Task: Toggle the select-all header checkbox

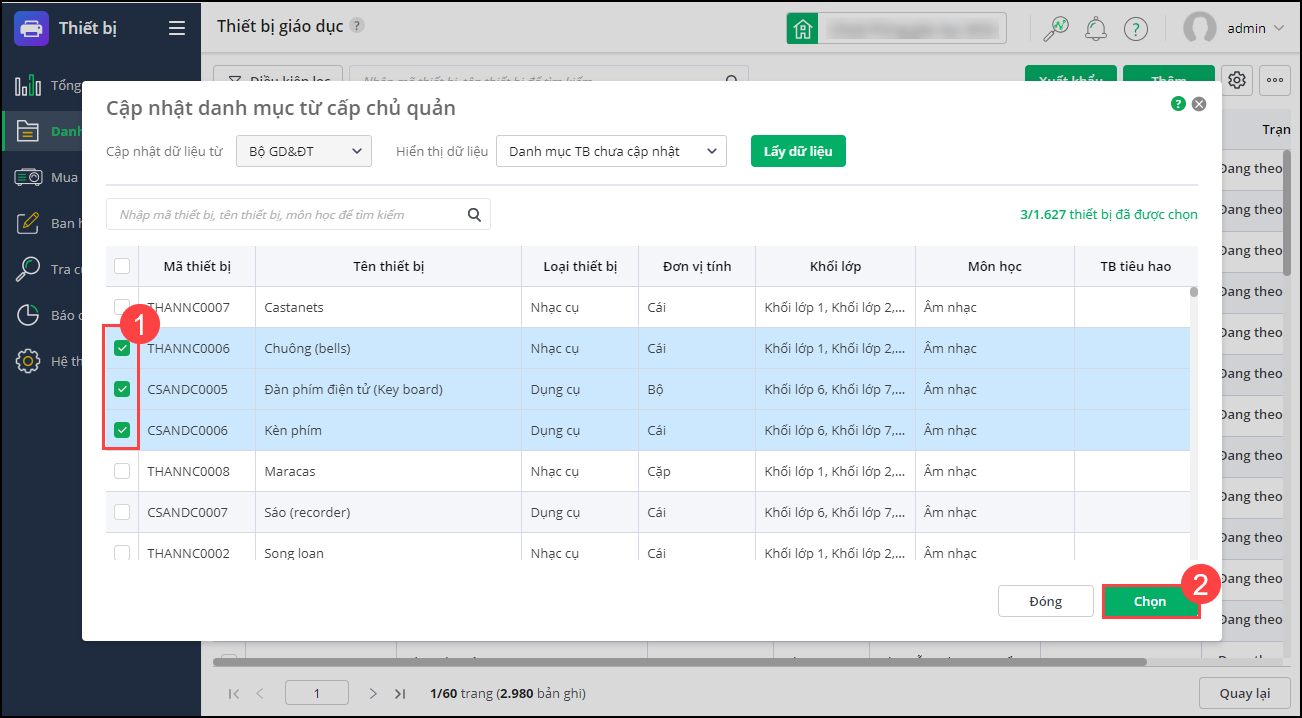Action: pos(122,266)
